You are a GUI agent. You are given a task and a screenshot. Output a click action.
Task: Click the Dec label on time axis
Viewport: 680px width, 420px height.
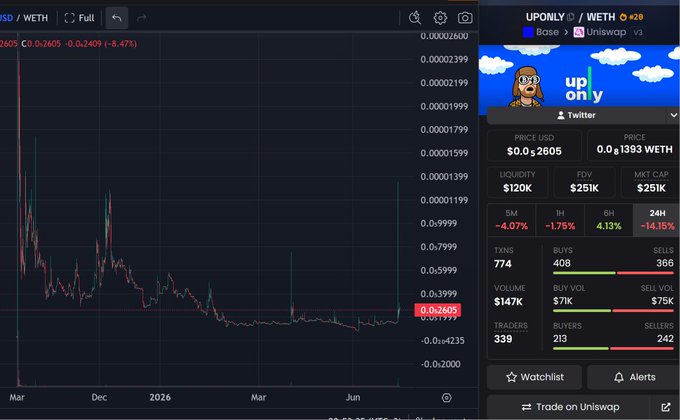(x=99, y=397)
